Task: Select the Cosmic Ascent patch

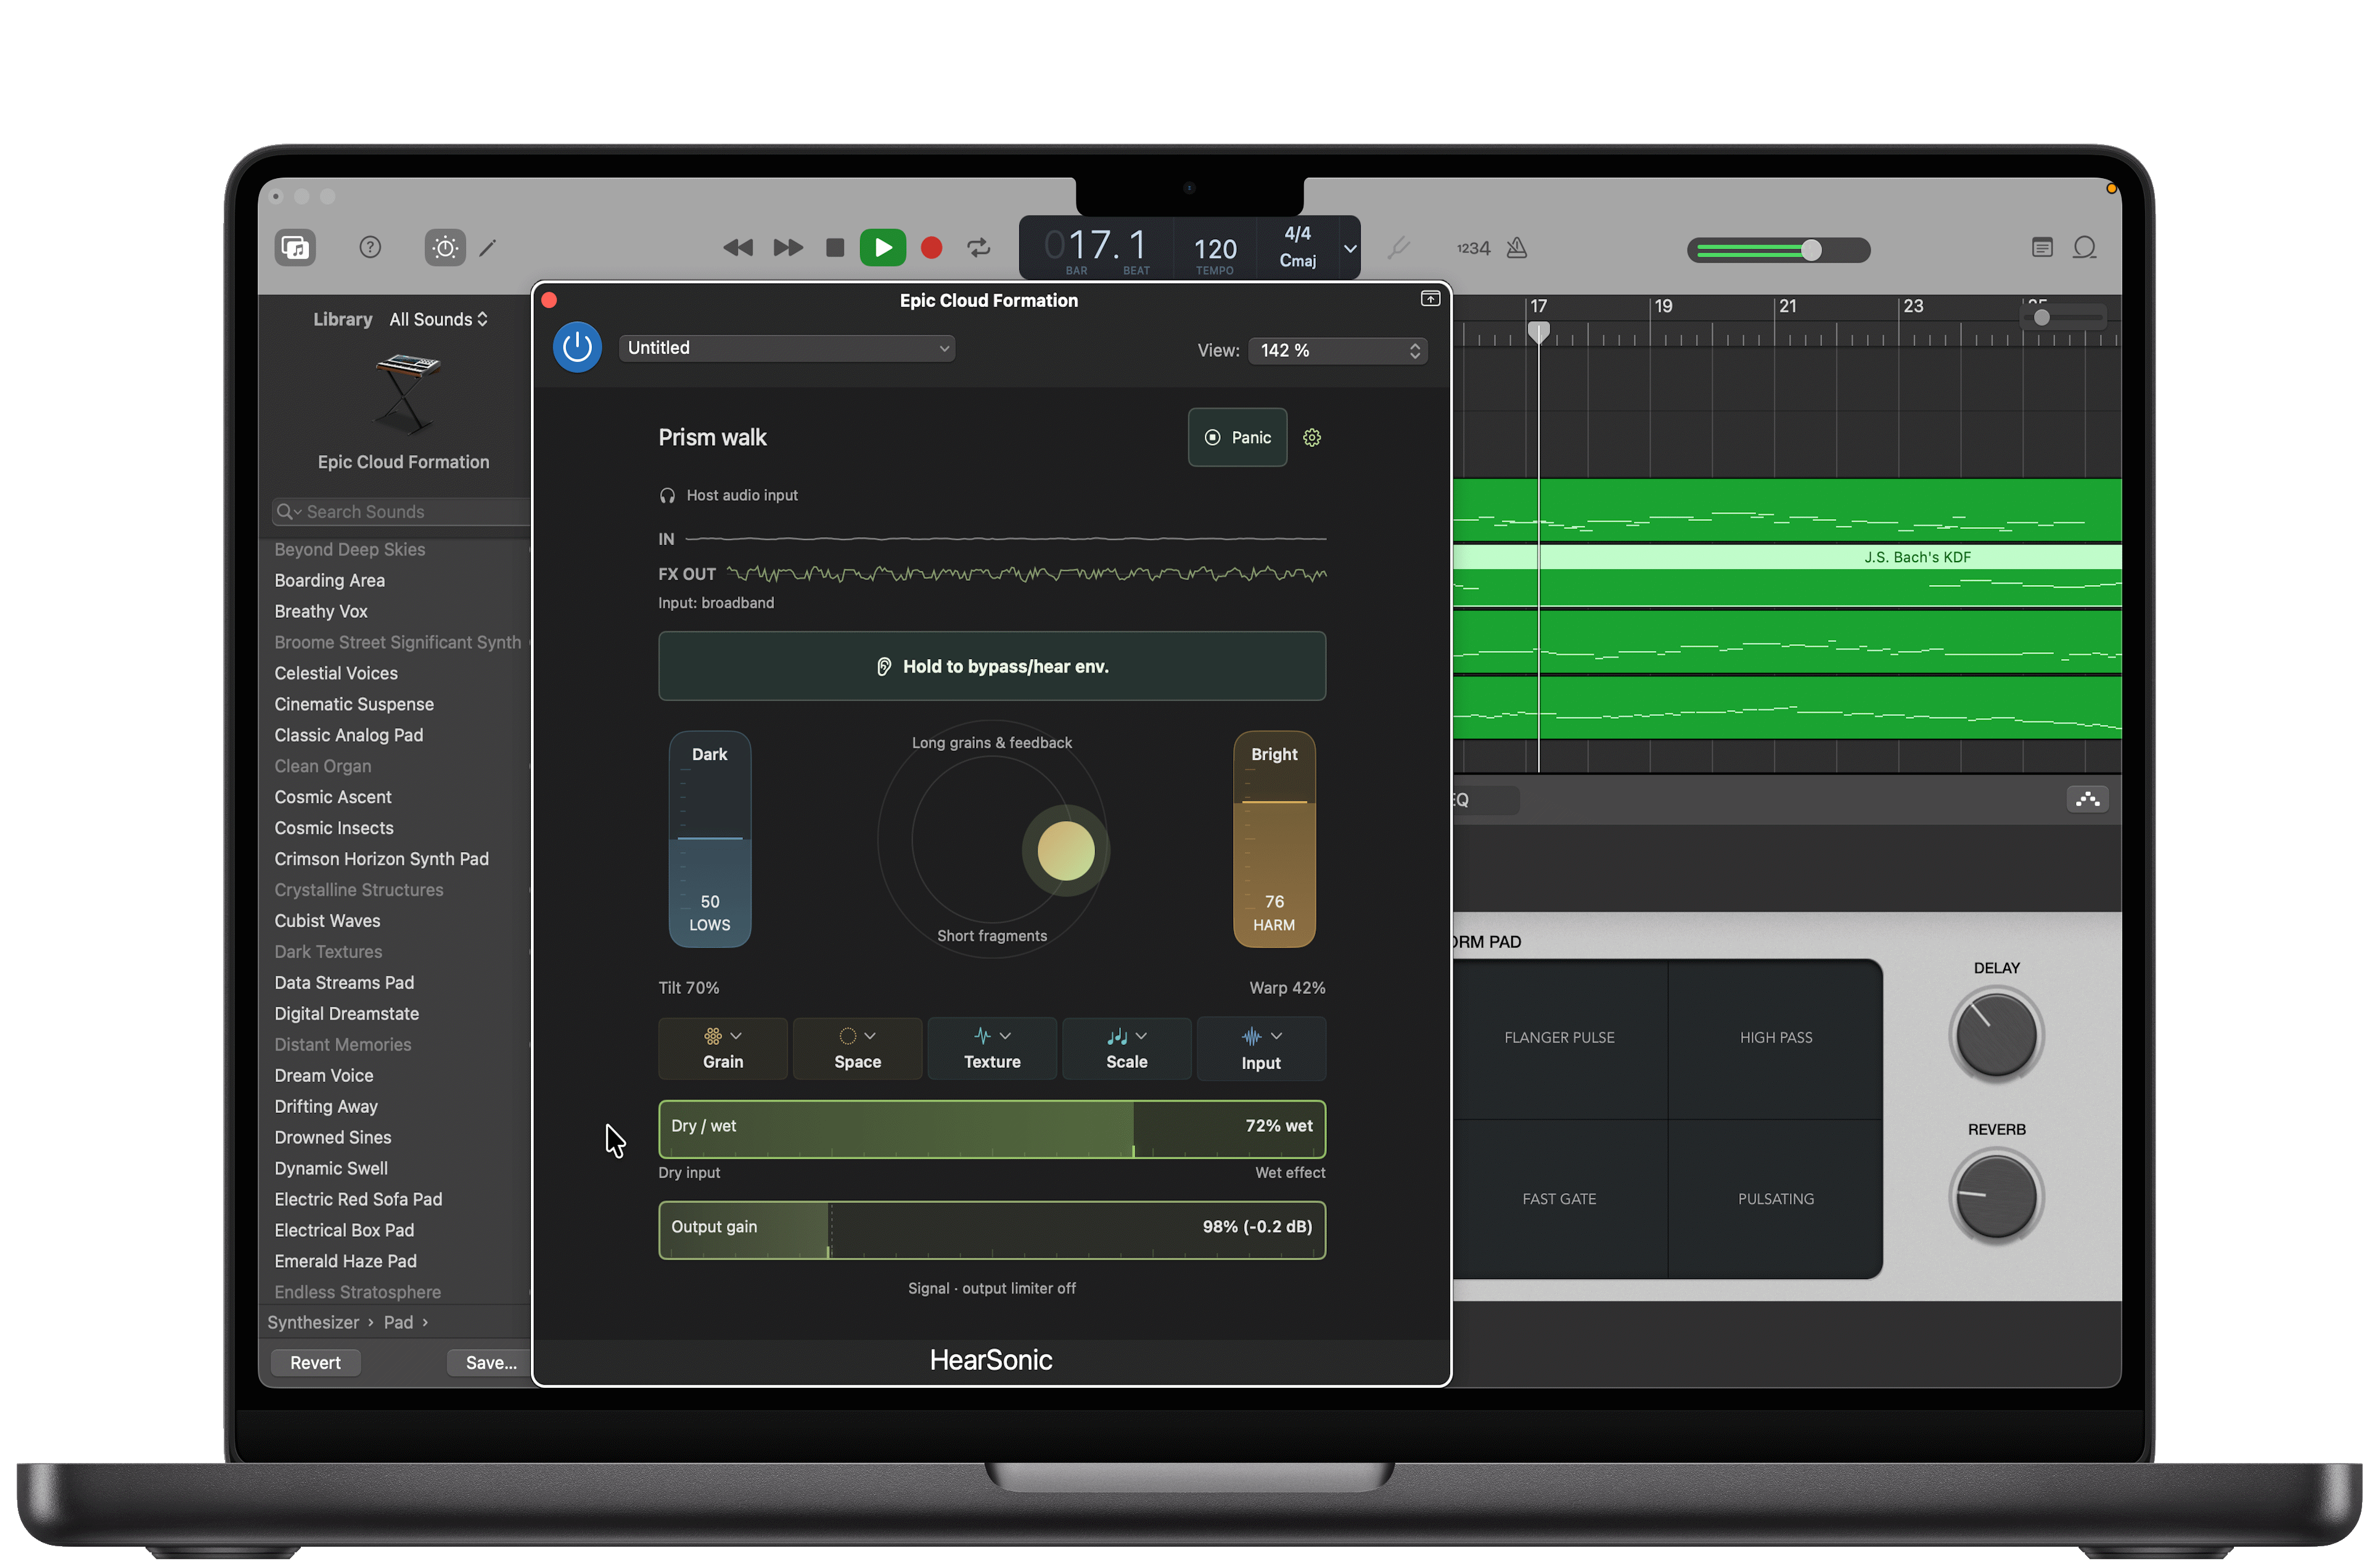Action: click(333, 797)
